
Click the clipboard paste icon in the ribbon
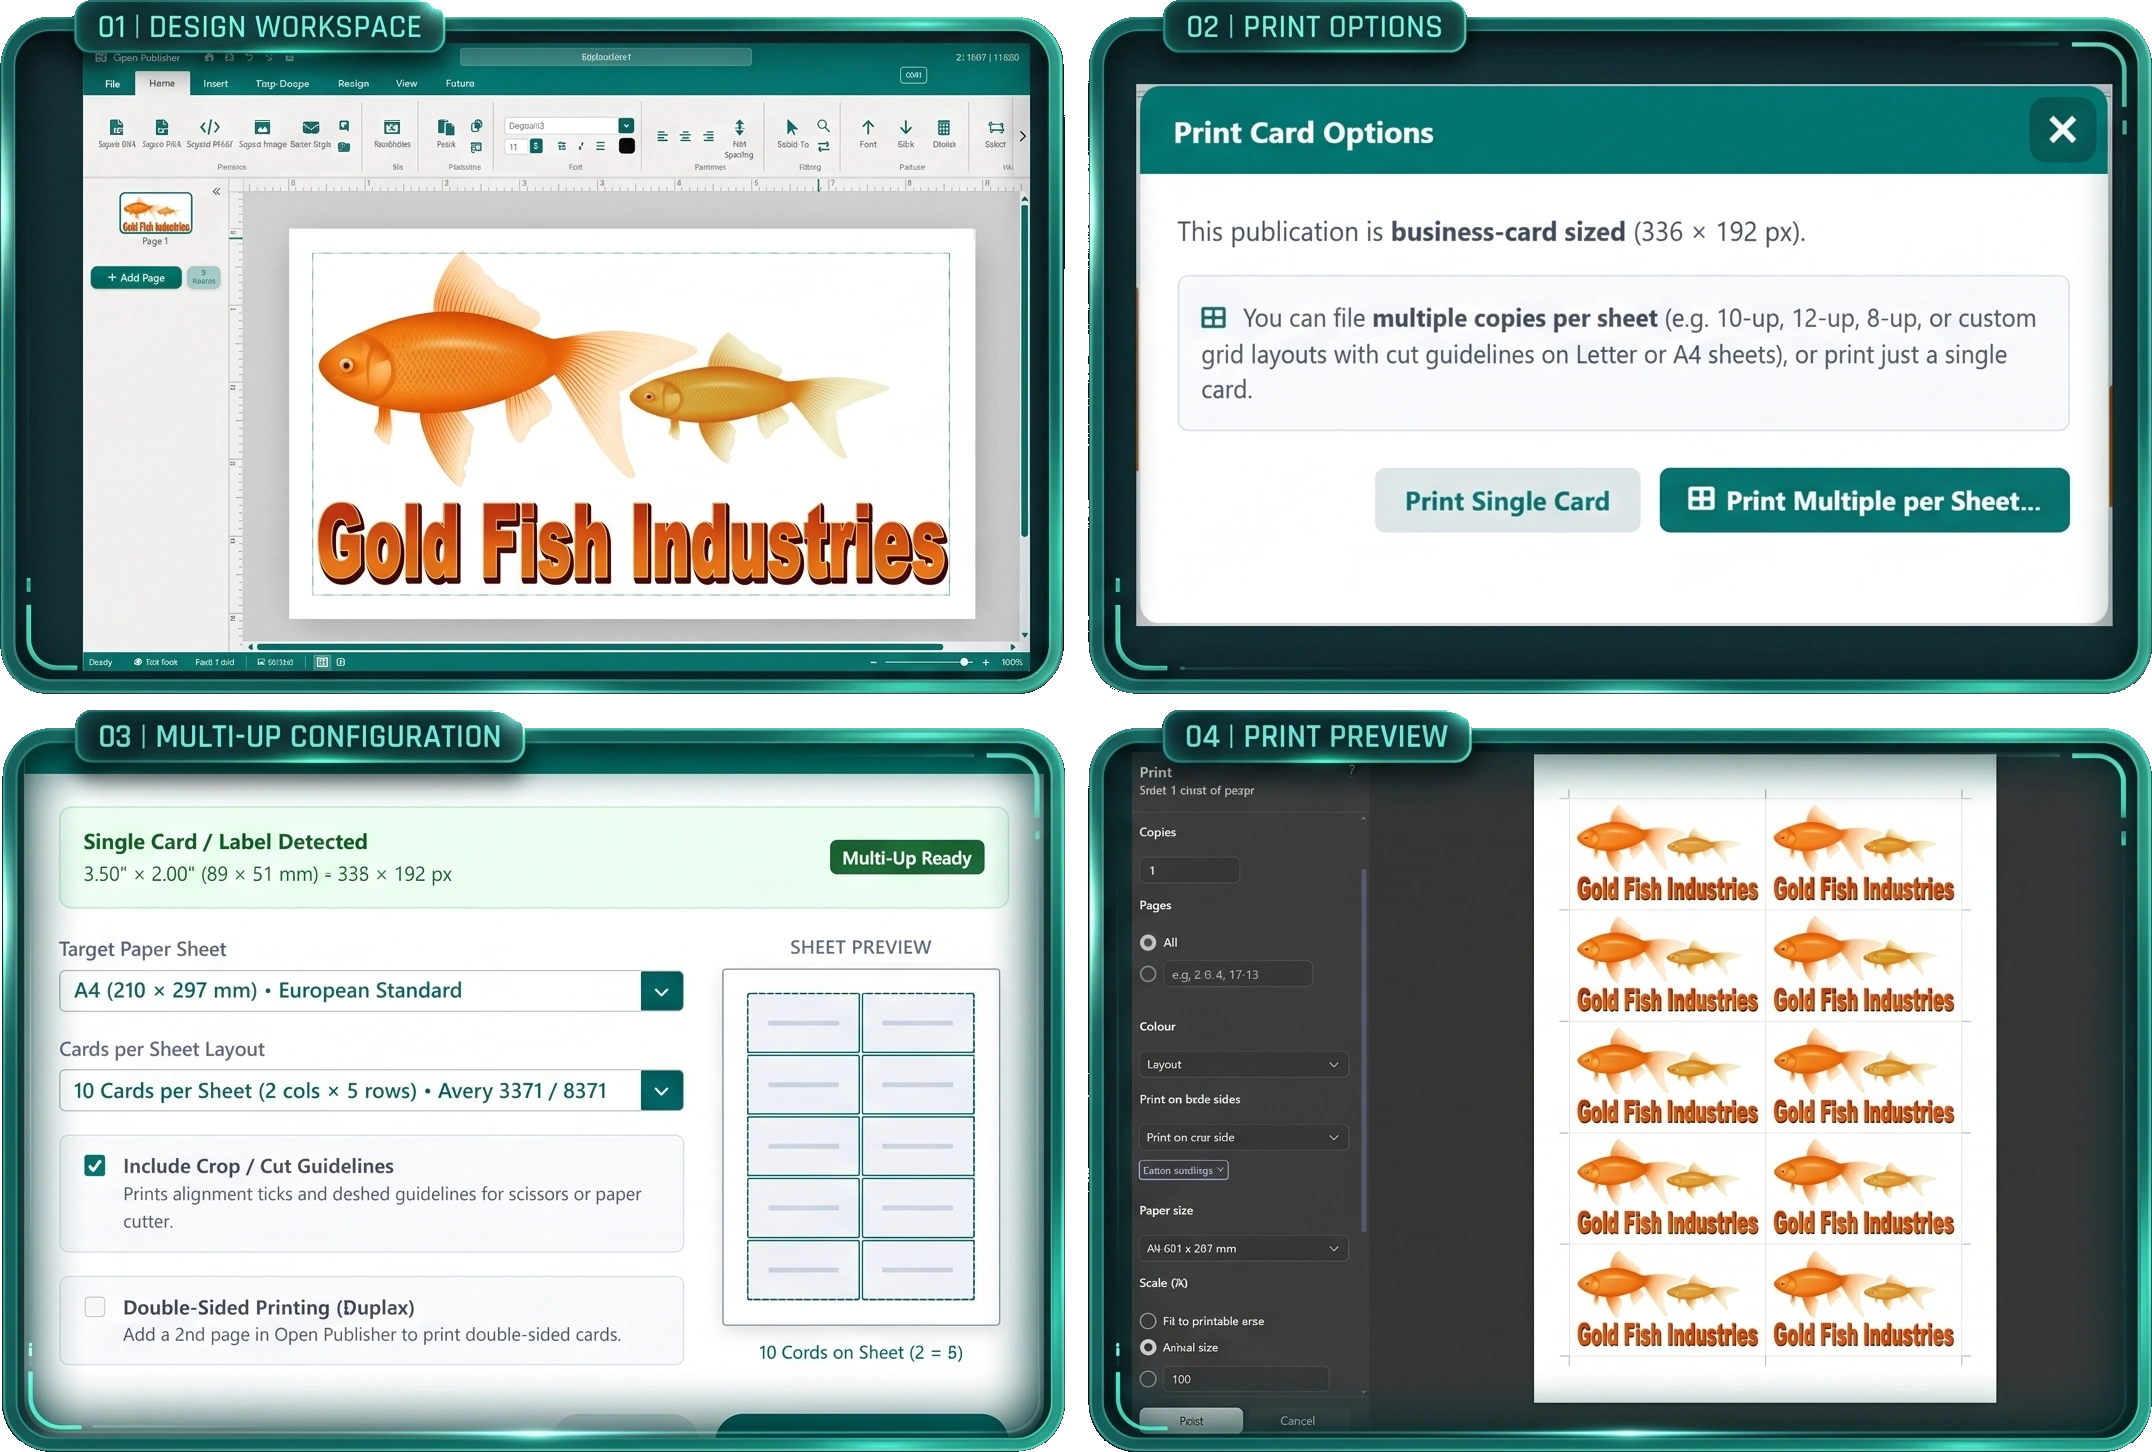pos(446,127)
